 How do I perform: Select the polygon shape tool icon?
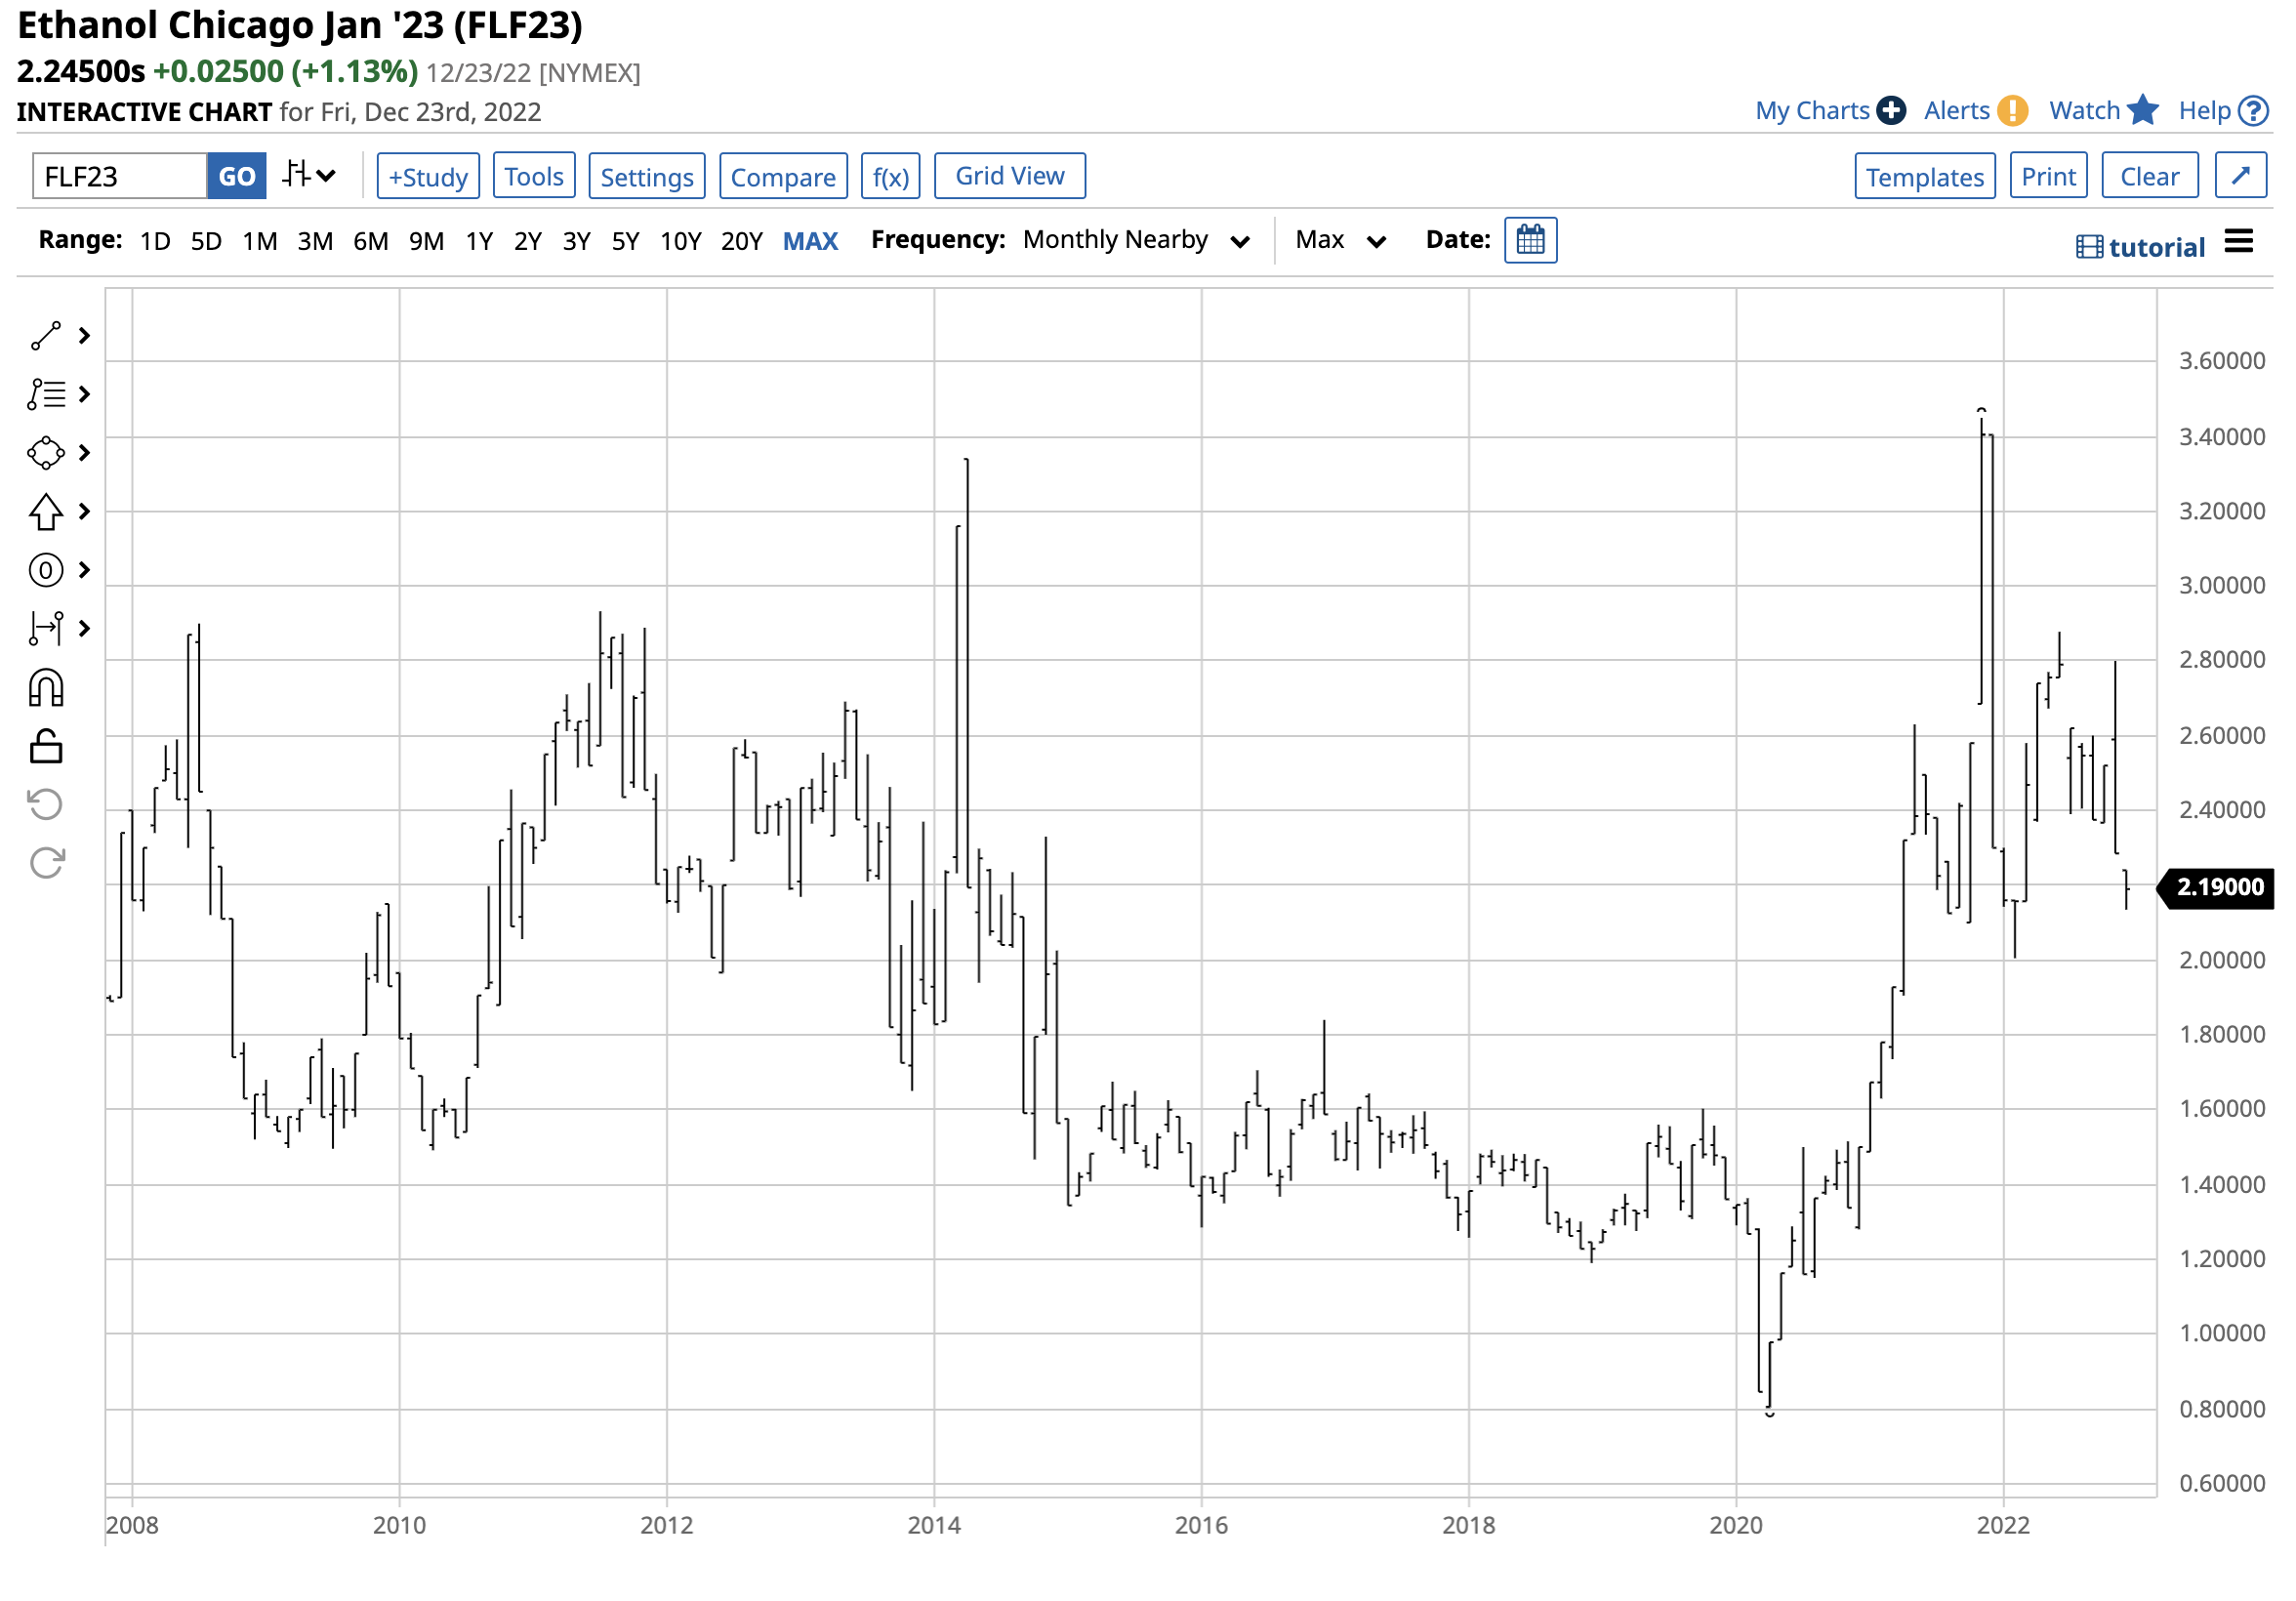click(46, 454)
